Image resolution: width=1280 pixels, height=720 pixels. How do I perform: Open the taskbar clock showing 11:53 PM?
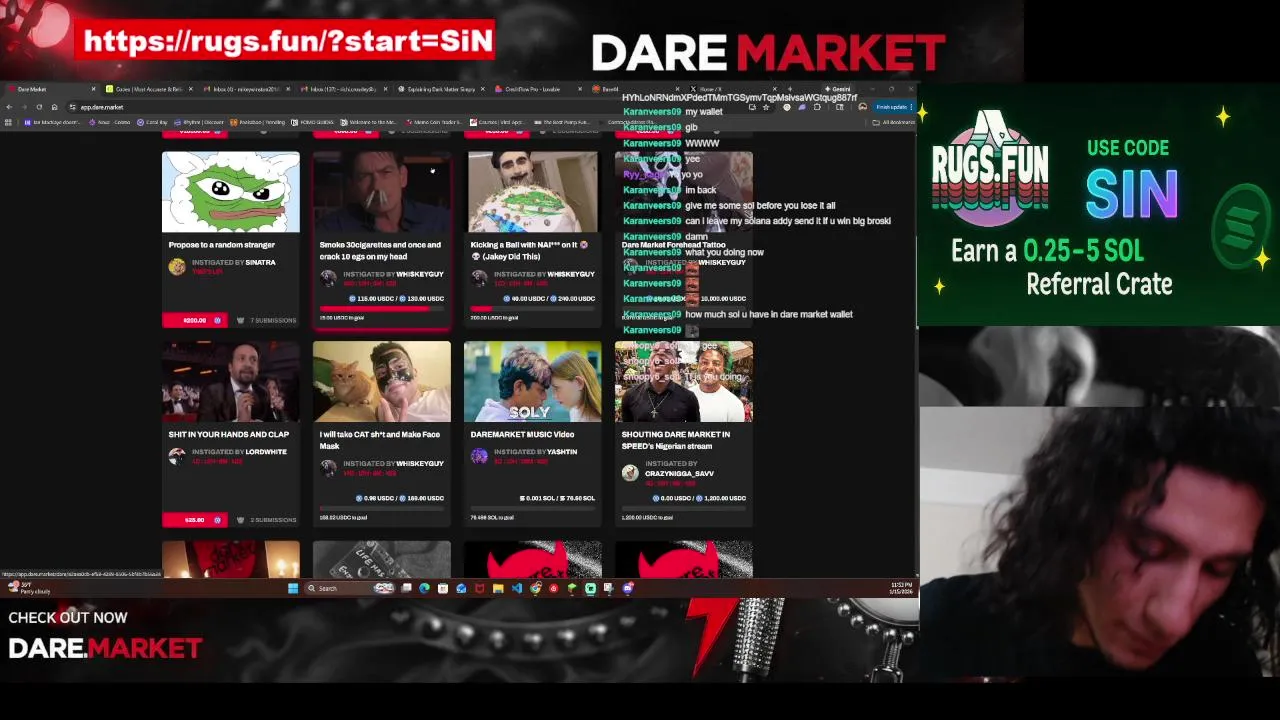(x=900, y=588)
